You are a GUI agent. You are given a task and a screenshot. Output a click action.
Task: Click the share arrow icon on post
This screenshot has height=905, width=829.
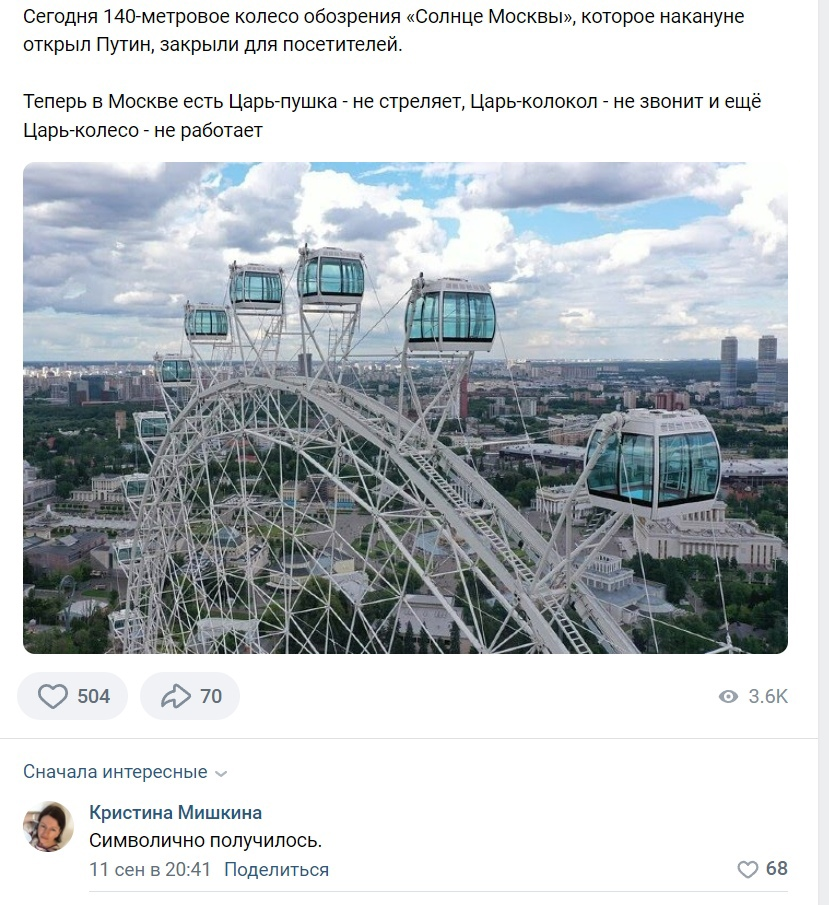click(x=176, y=696)
